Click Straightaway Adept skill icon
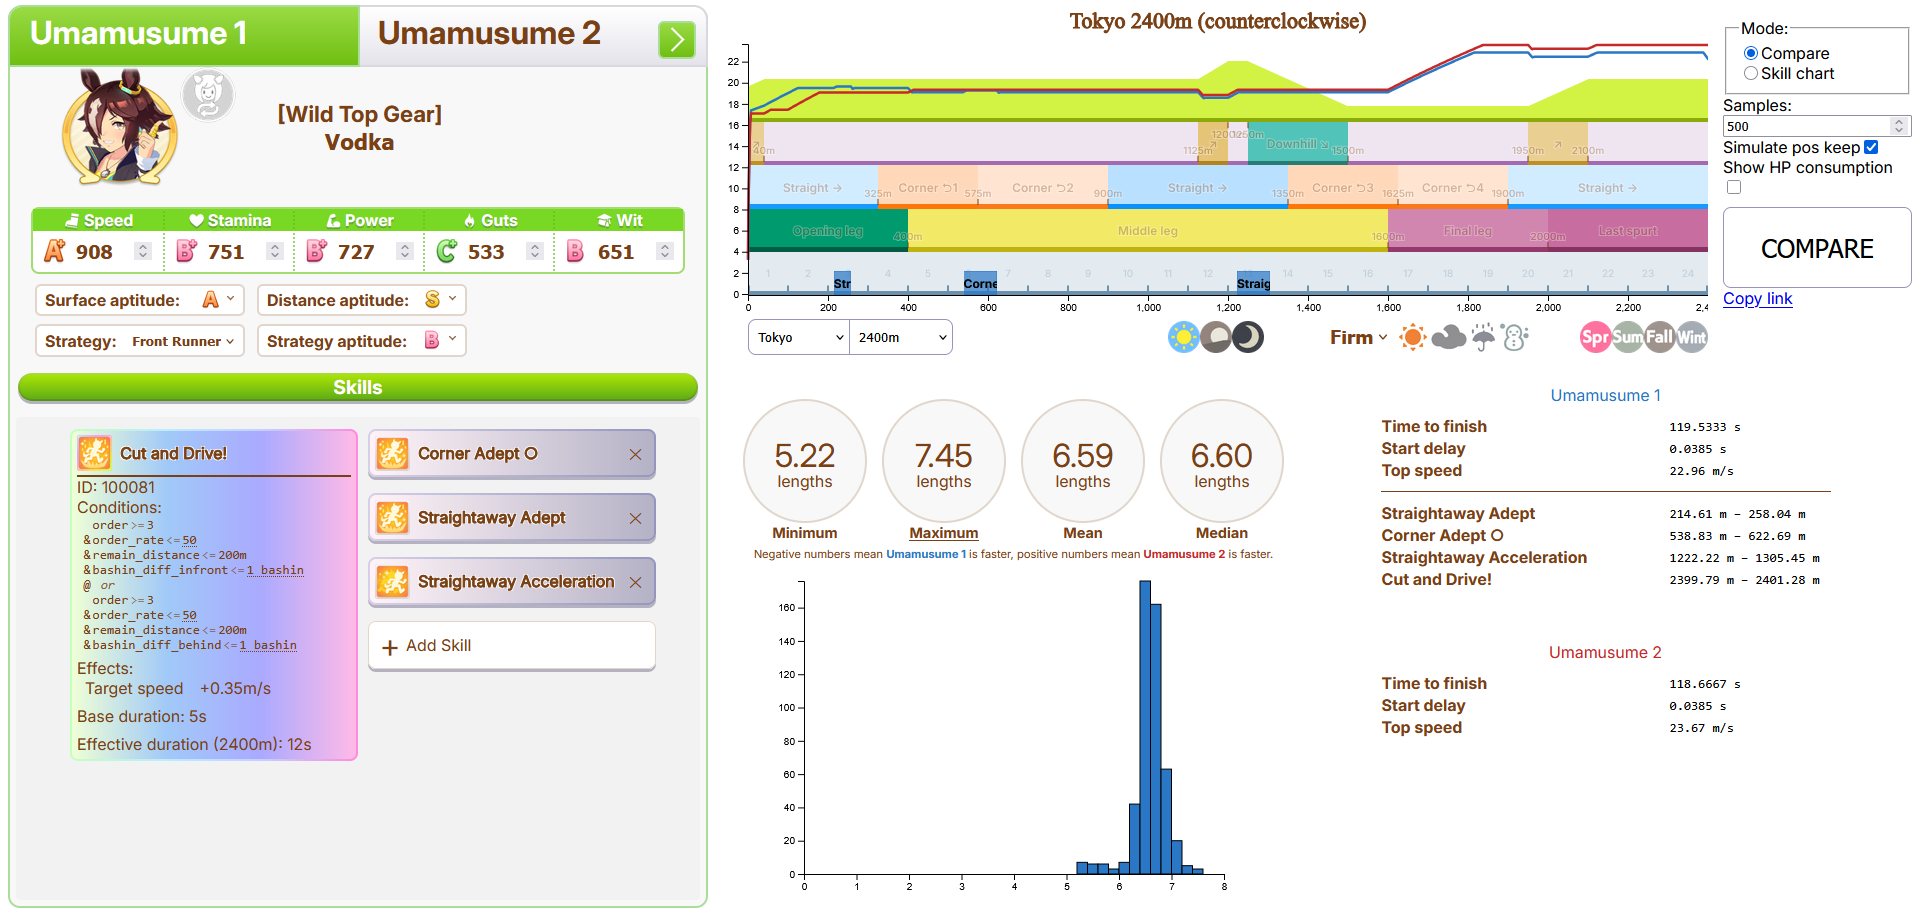 click(x=392, y=518)
